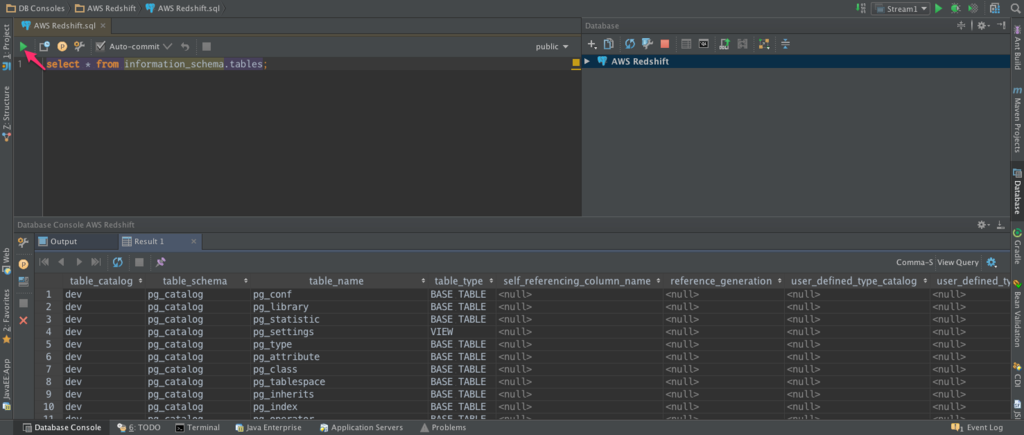Pin the result tab with pushpin icon

coord(161,262)
